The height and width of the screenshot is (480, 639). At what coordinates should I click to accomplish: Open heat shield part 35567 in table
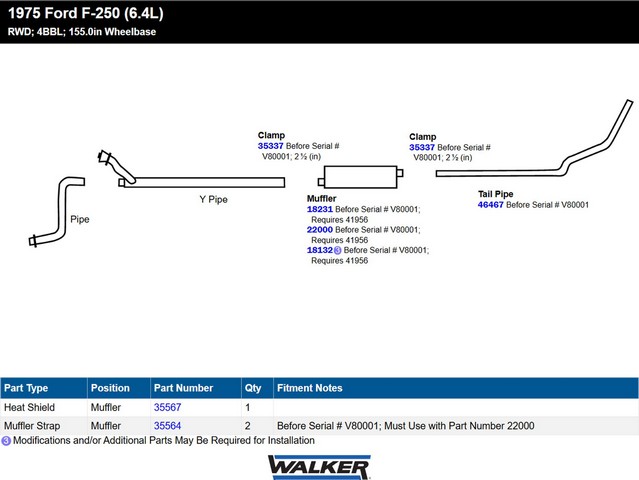point(167,407)
